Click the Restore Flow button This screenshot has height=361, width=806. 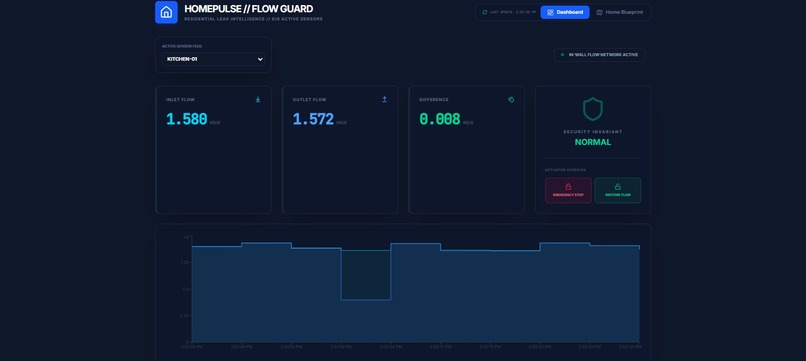click(618, 190)
